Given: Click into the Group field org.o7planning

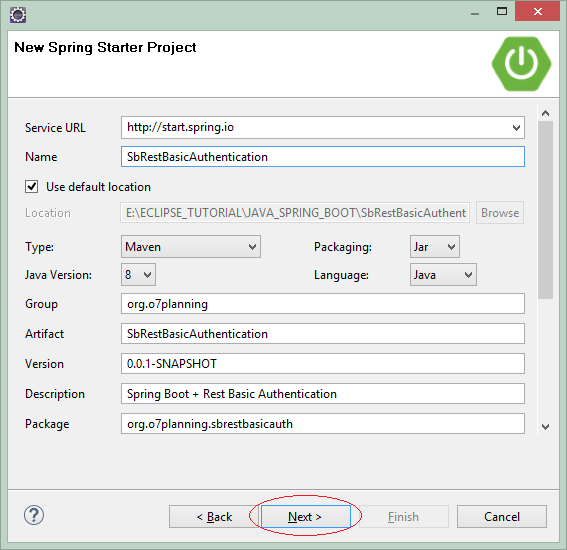Looking at the screenshot, I should [323, 304].
